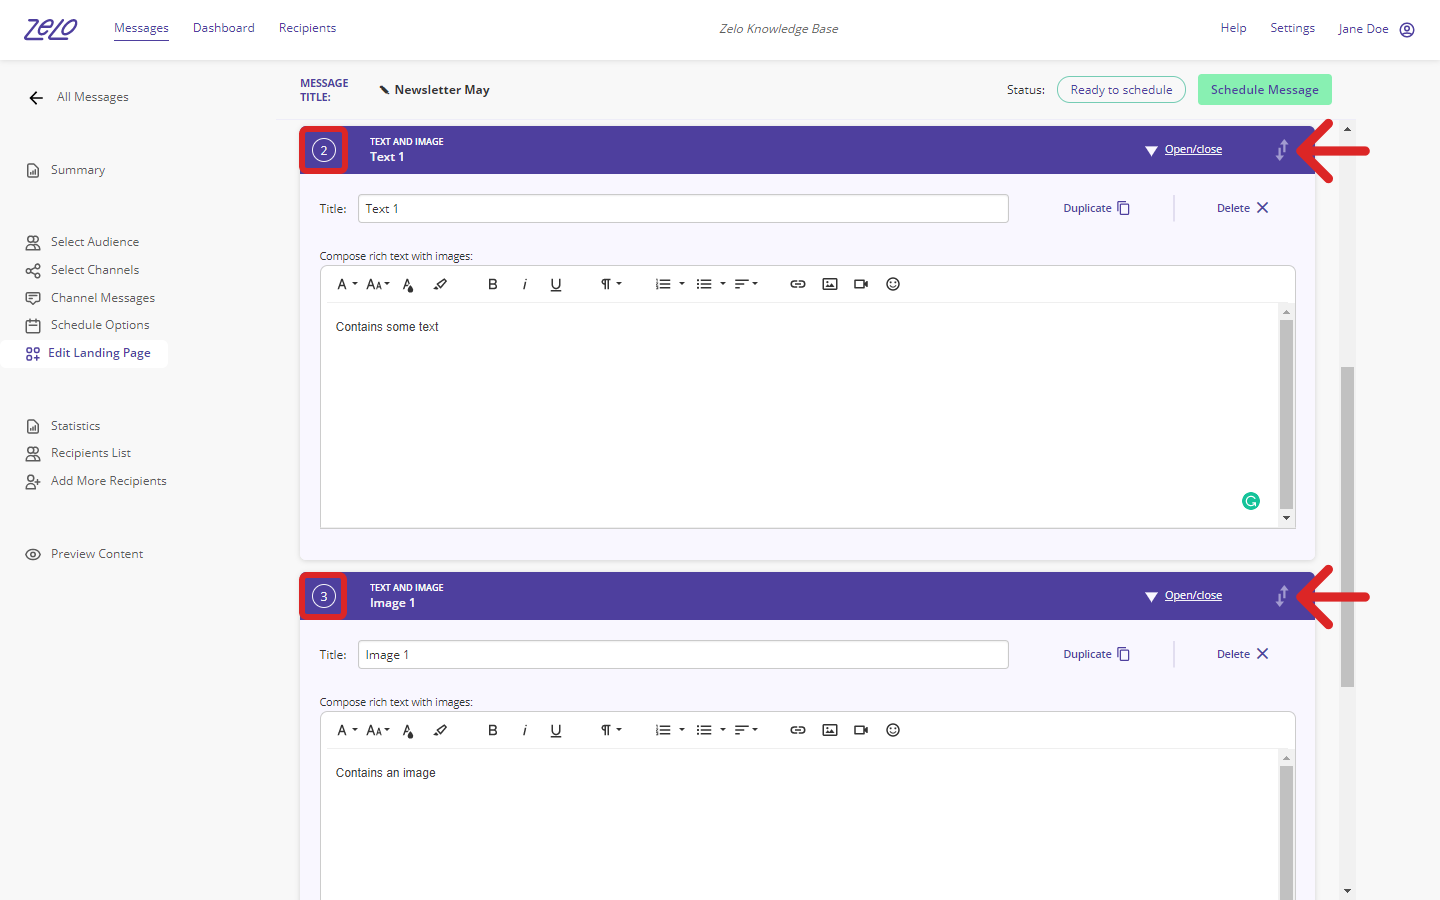The height and width of the screenshot is (900, 1440).
Task: Click pencil icon beside Newsletter May
Action: [x=384, y=90]
